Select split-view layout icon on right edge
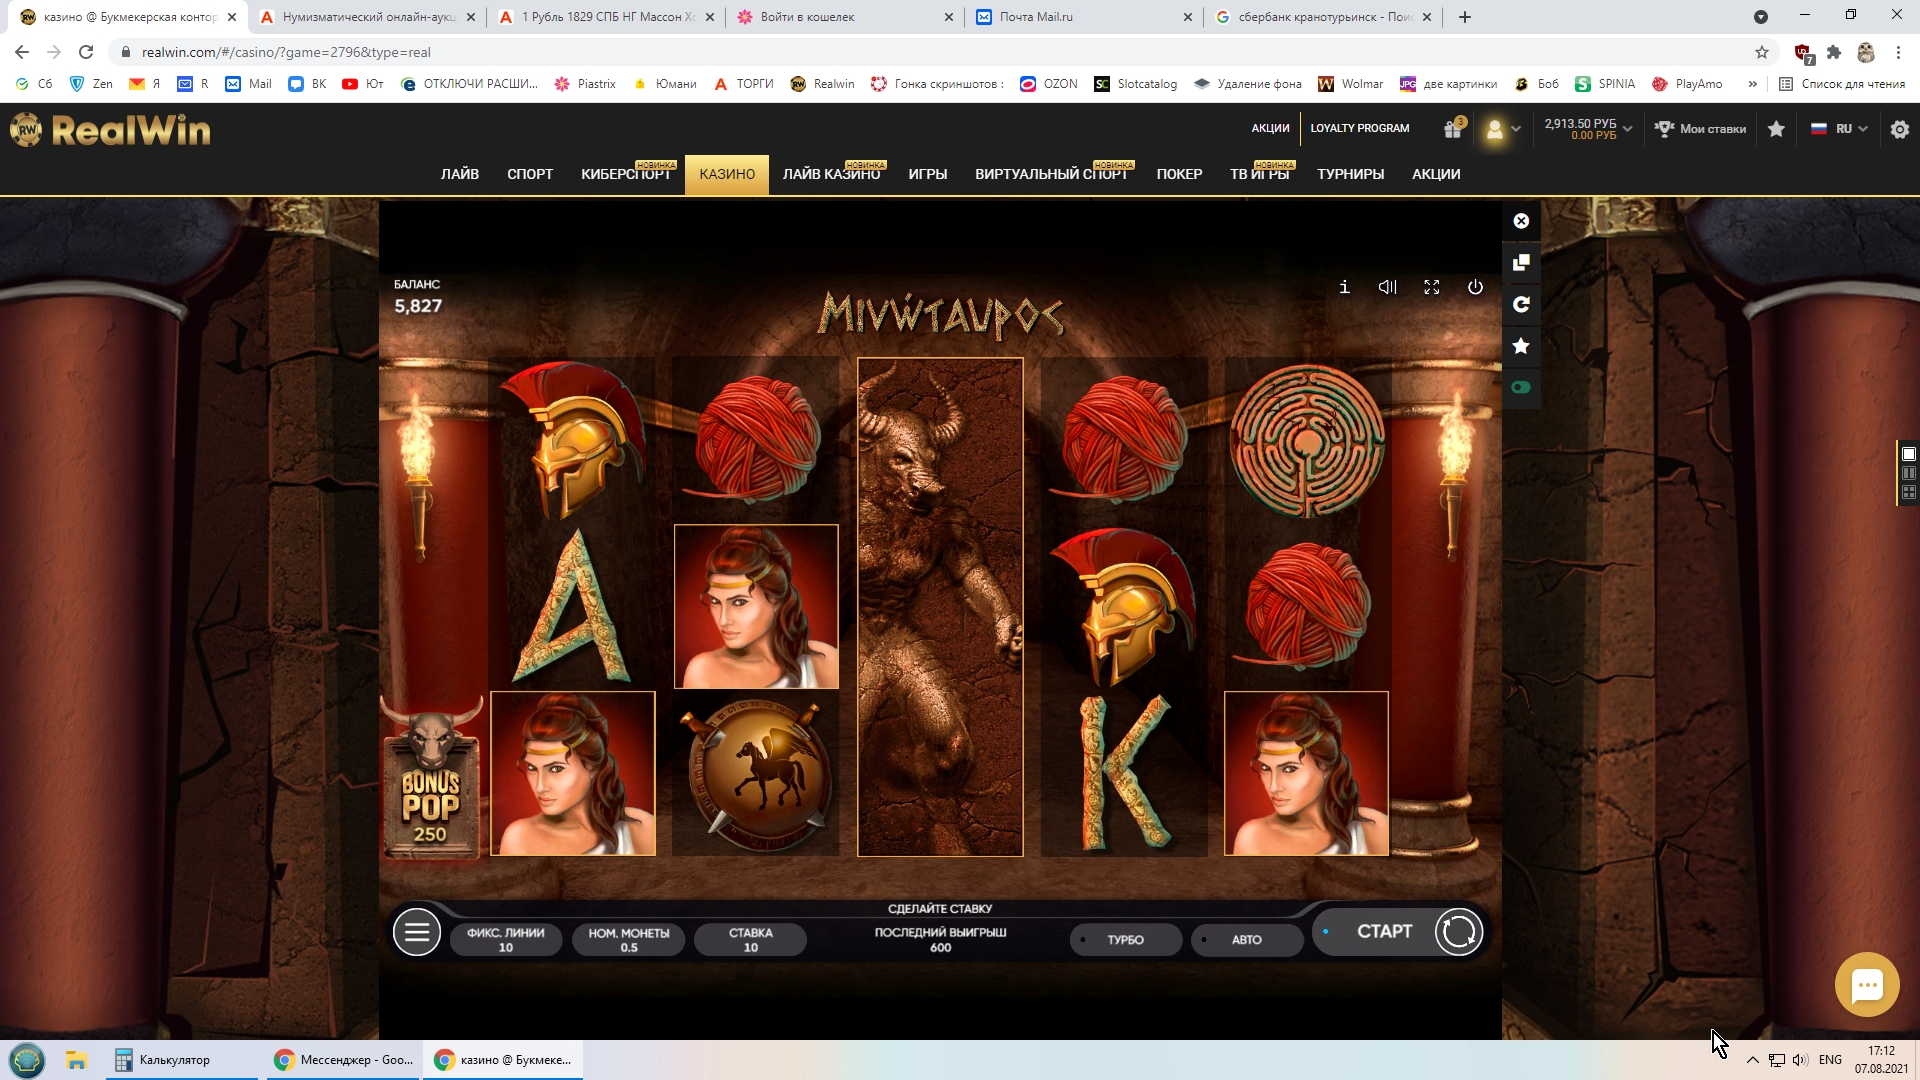The width and height of the screenshot is (1920, 1080). (1908, 473)
